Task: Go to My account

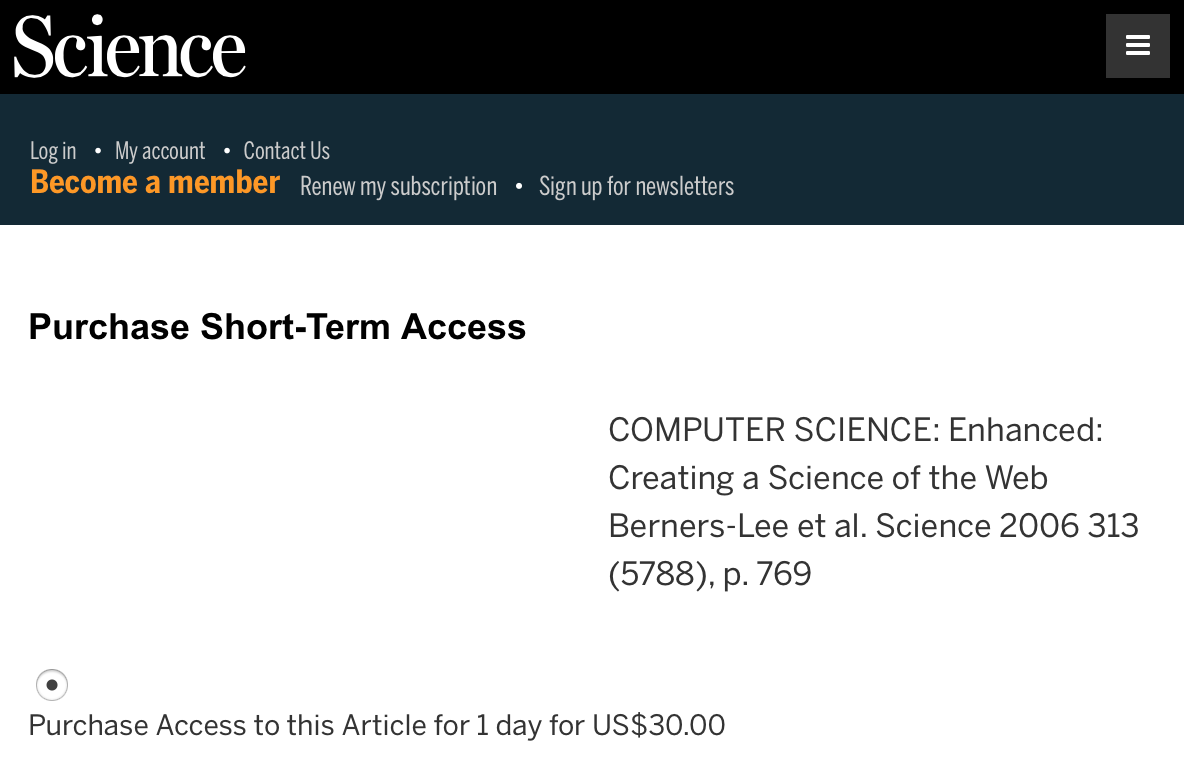Action: click(160, 151)
